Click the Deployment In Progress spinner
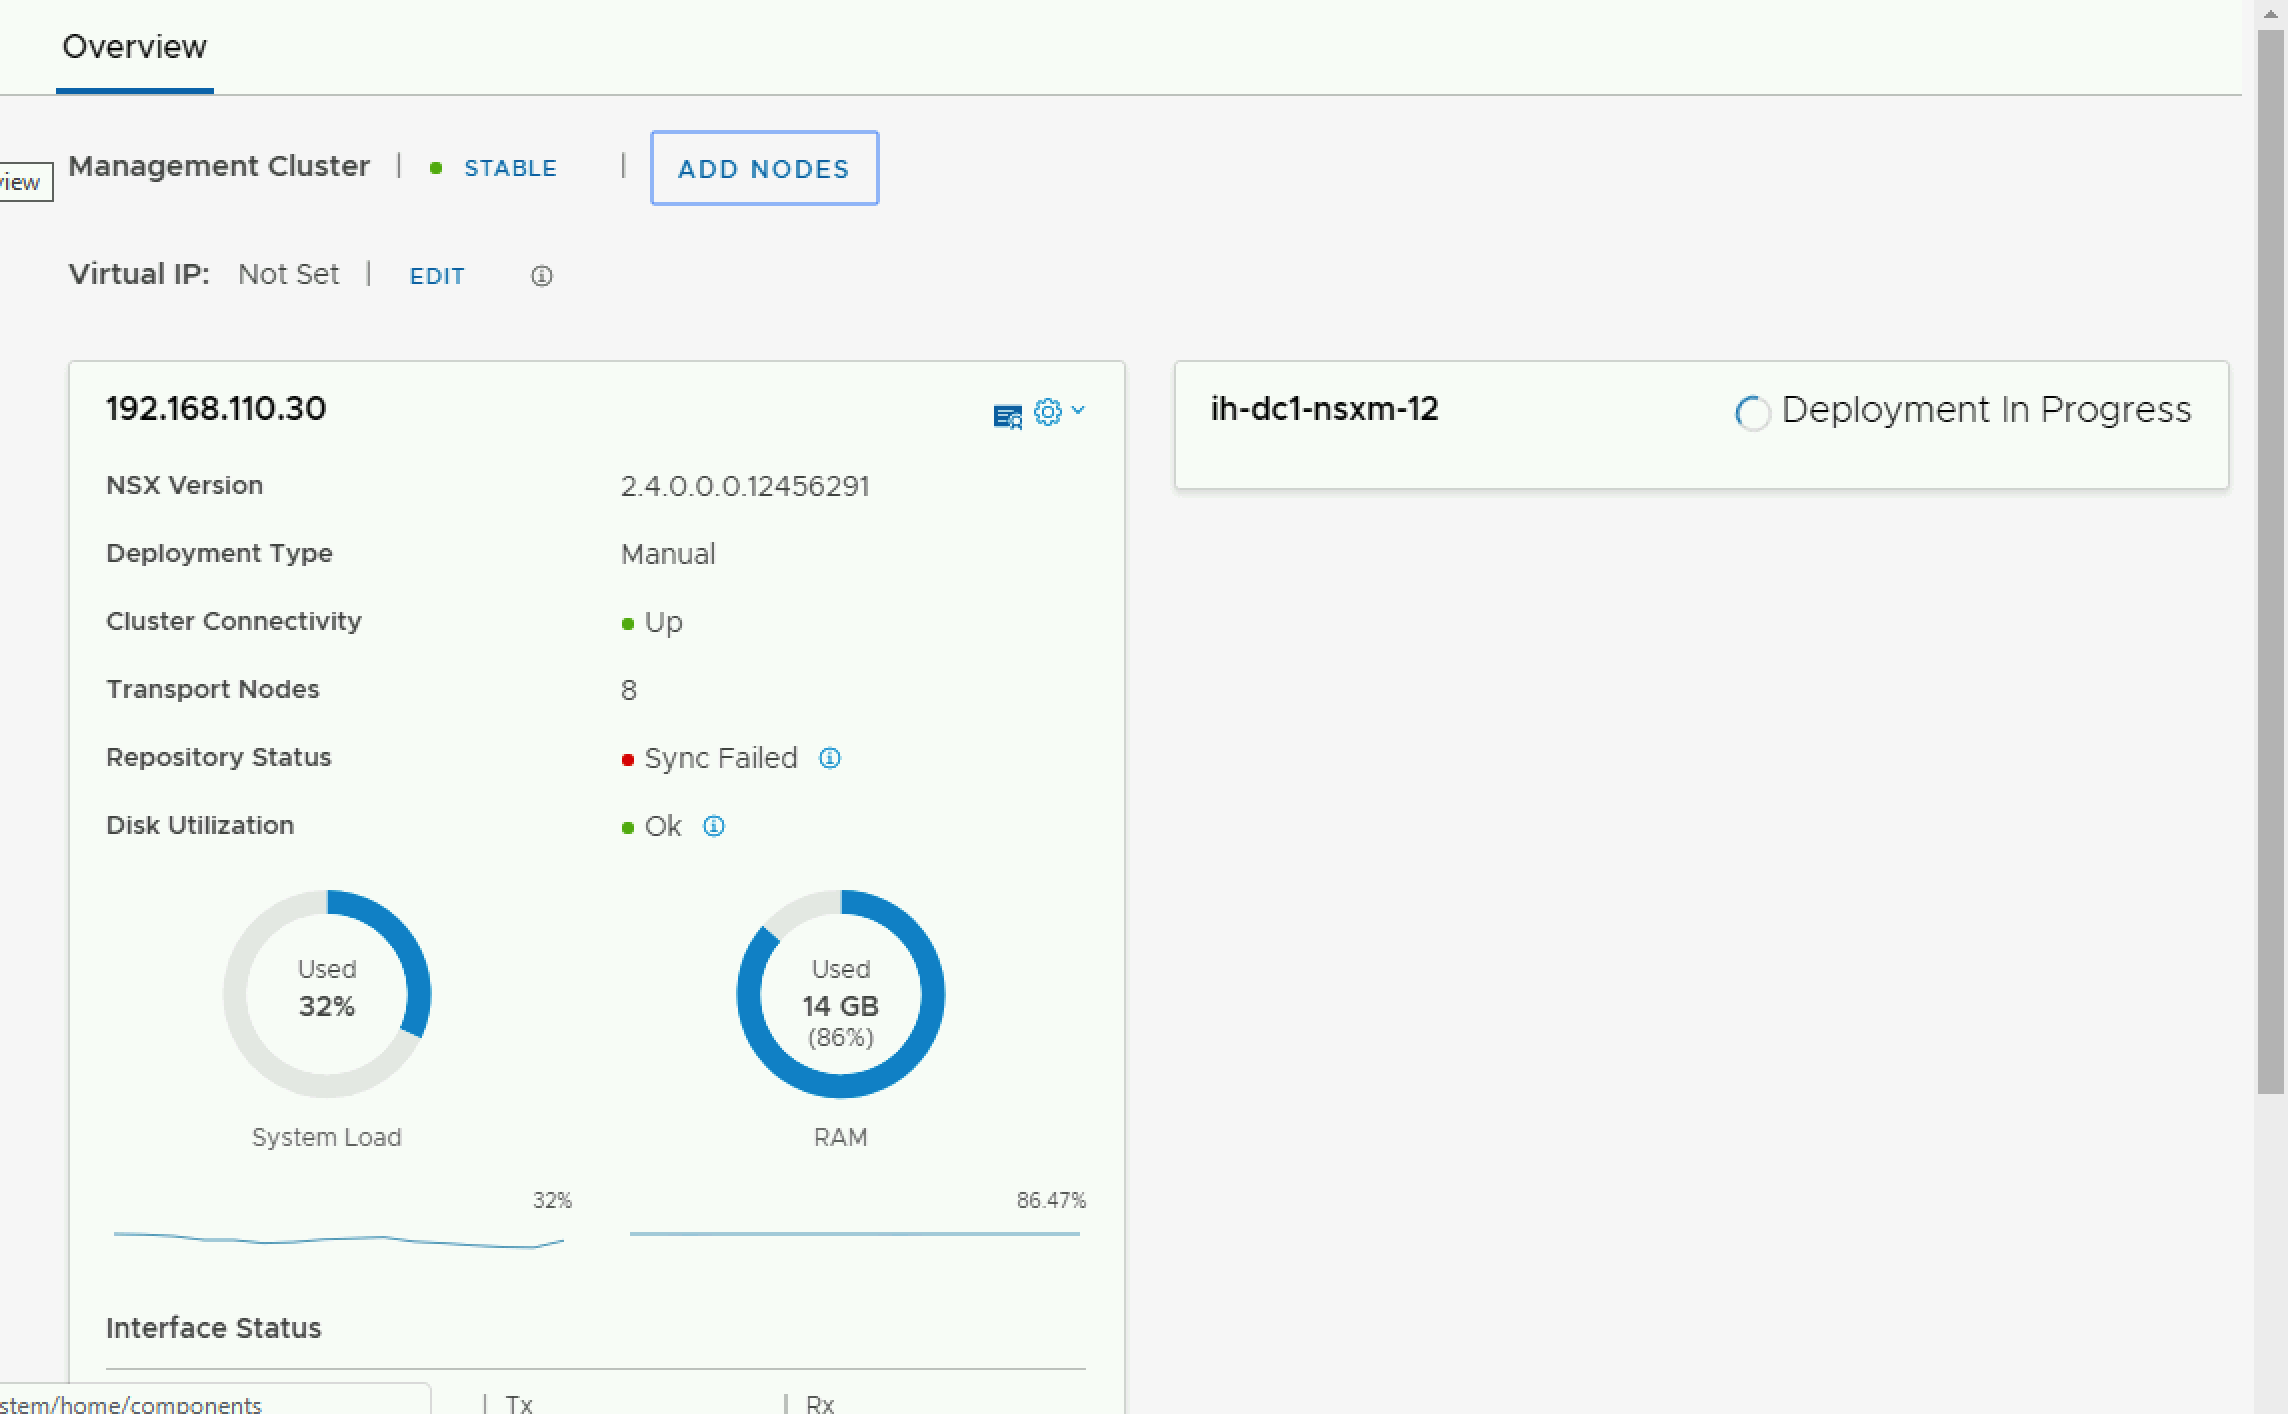This screenshot has height=1414, width=2288. (1752, 413)
